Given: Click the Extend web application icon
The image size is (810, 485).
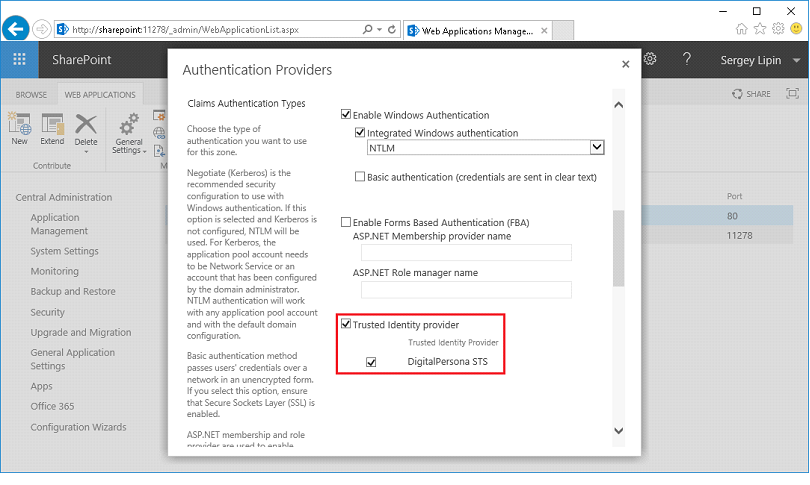Looking at the screenshot, I should pyautogui.click(x=52, y=128).
